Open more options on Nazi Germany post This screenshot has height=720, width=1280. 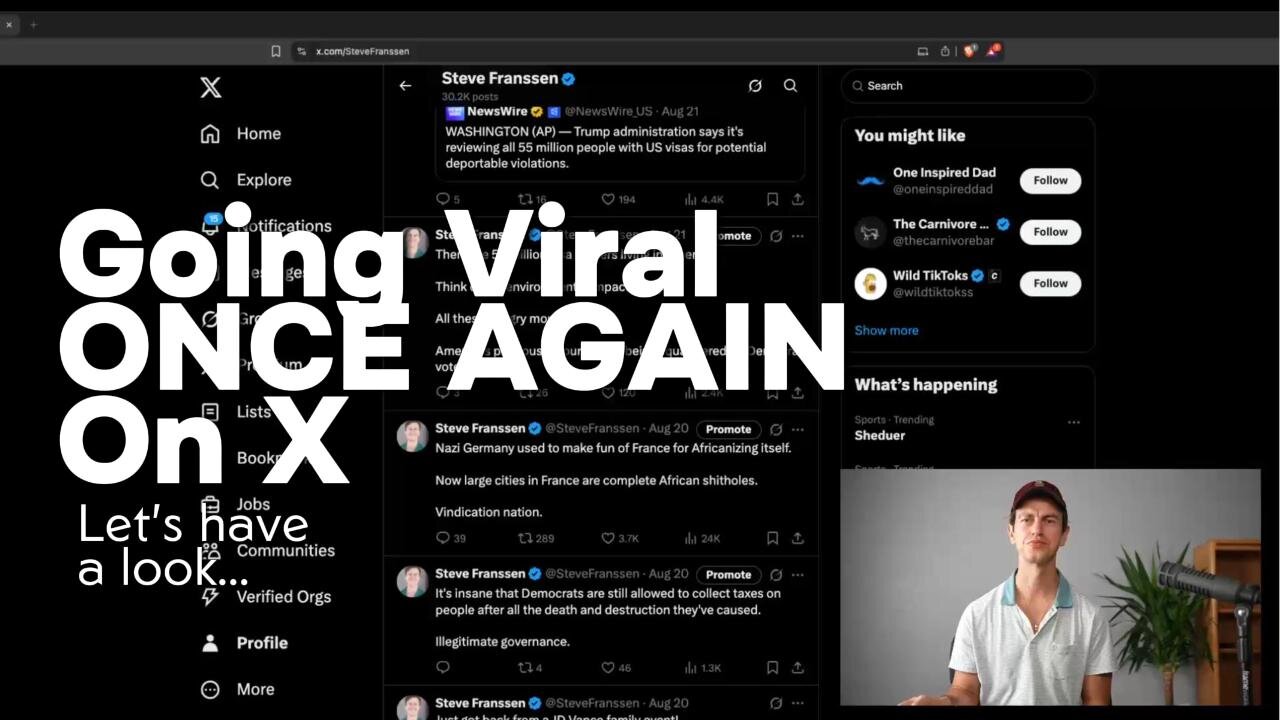[x=798, y=429]
